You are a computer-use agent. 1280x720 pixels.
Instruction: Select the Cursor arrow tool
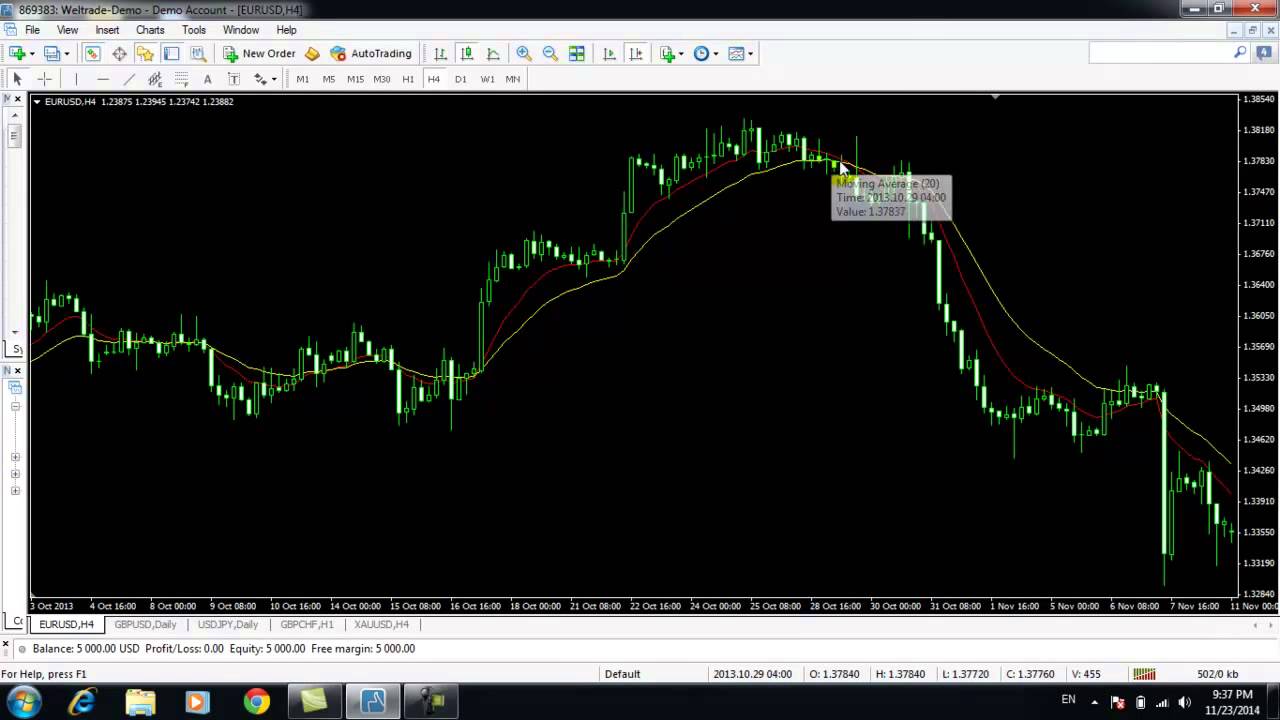coord(17,79)
